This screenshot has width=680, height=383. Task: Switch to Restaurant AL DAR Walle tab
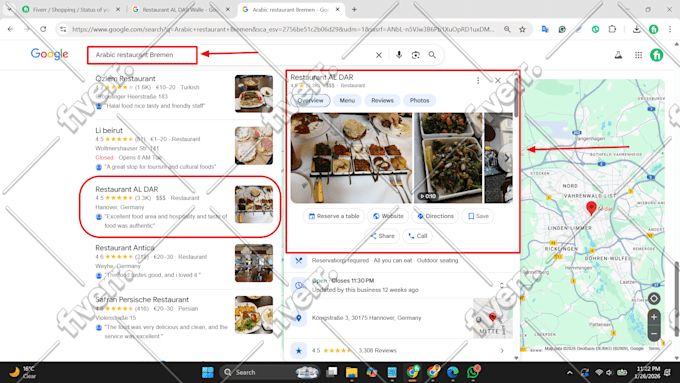coord(180,9)
